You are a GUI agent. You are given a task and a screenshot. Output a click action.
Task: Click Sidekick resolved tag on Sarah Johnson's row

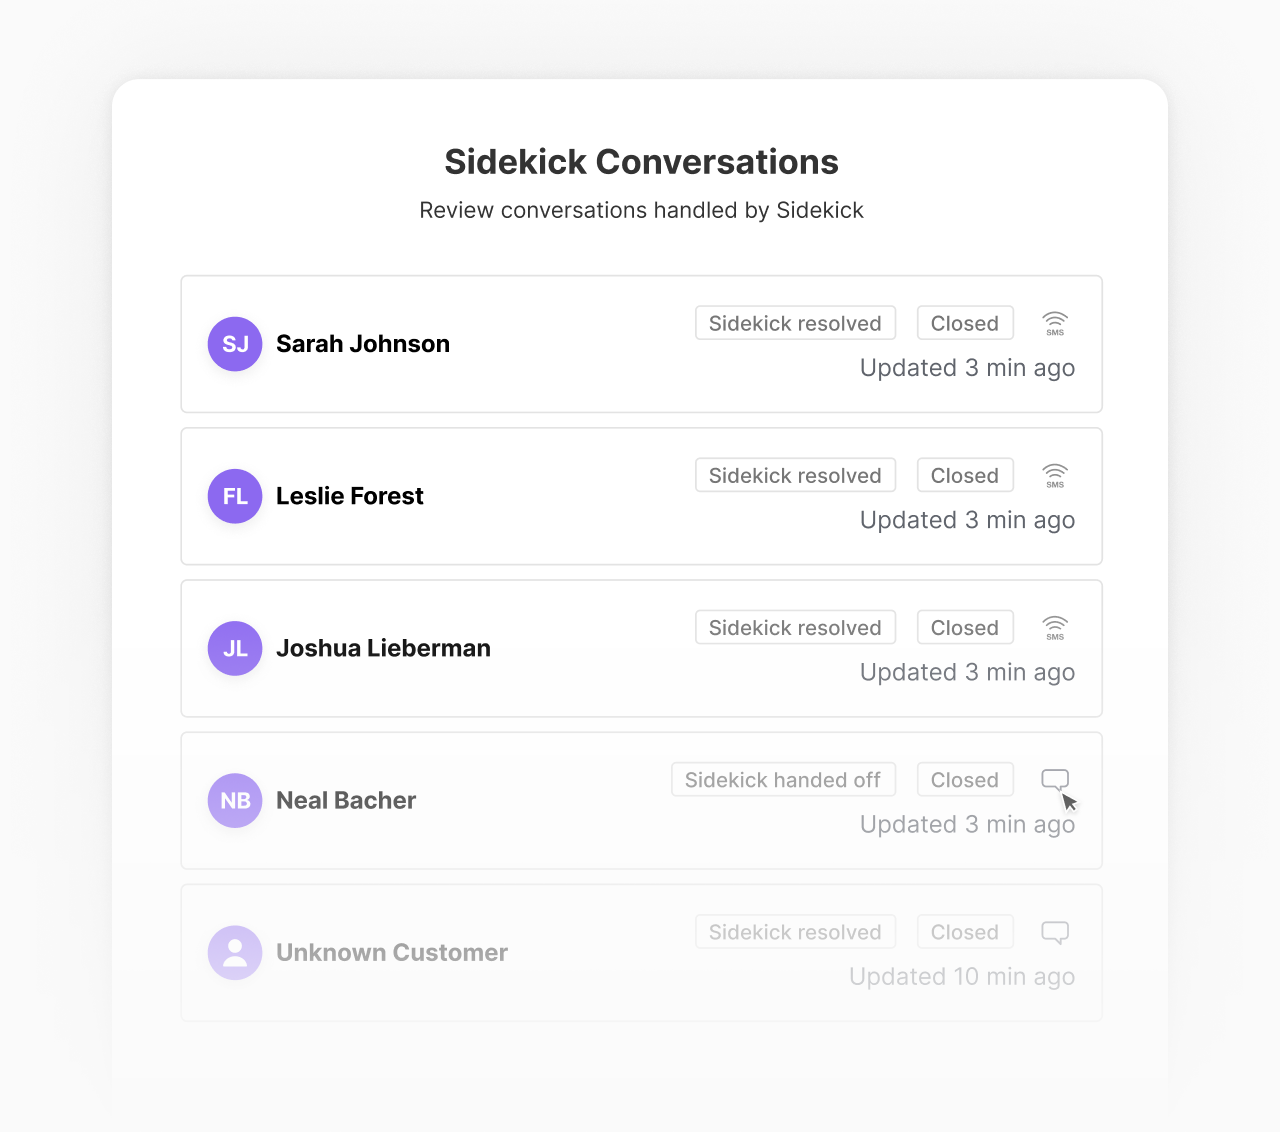(795, 323)
